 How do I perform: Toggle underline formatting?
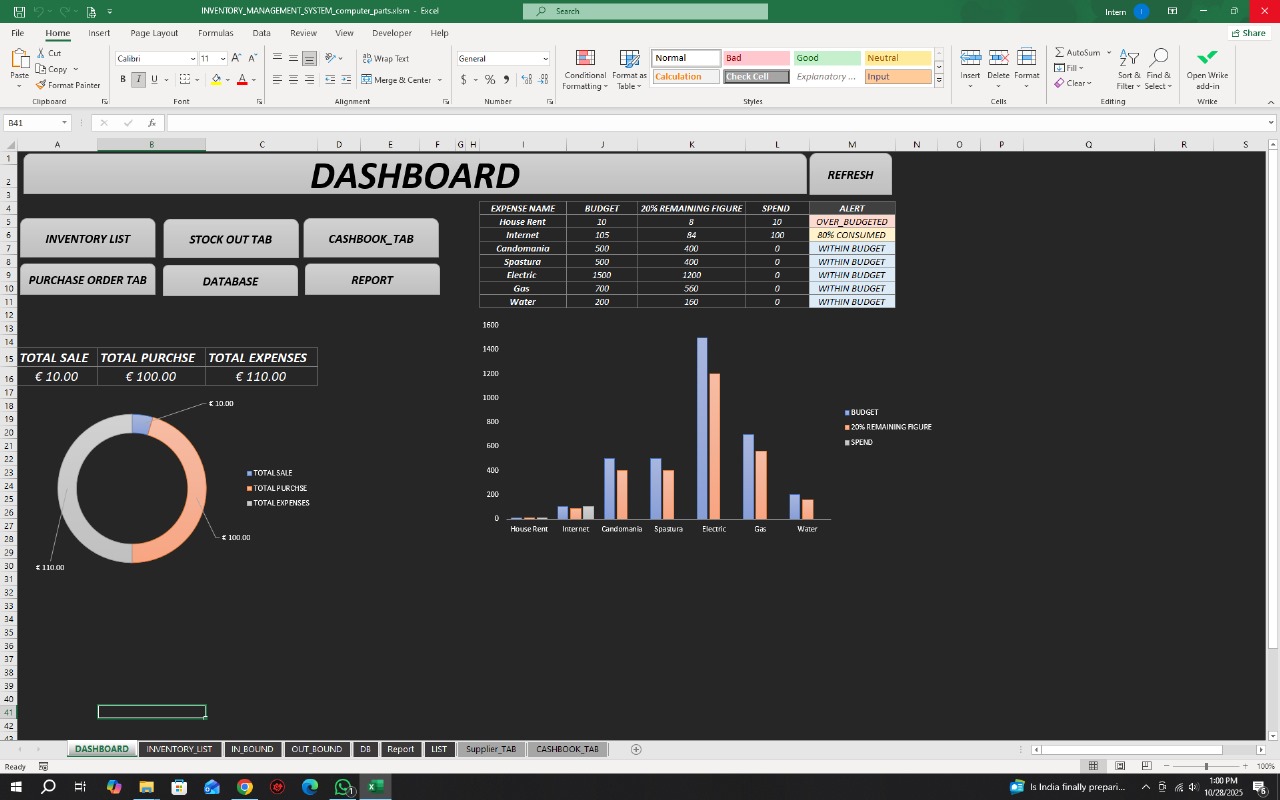click(154, 79)
